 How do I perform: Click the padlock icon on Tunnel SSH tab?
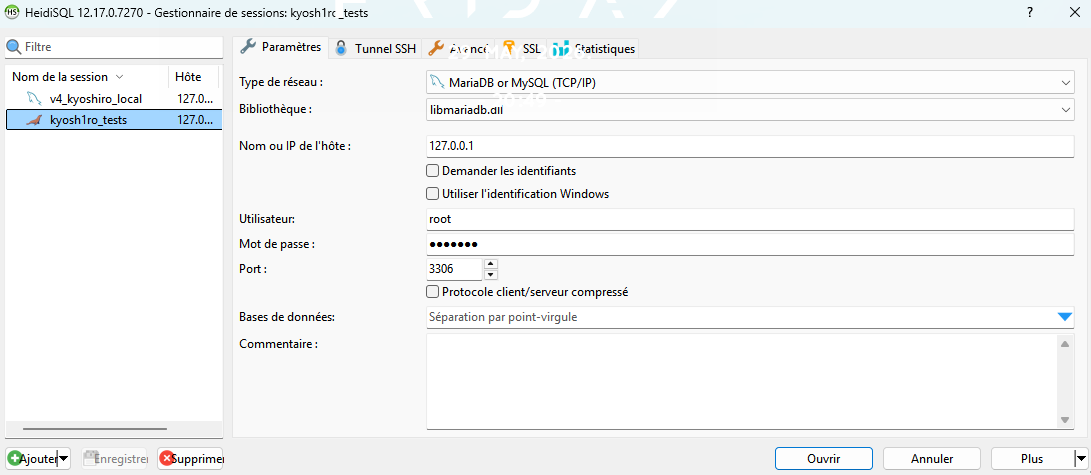pos(340,48)
